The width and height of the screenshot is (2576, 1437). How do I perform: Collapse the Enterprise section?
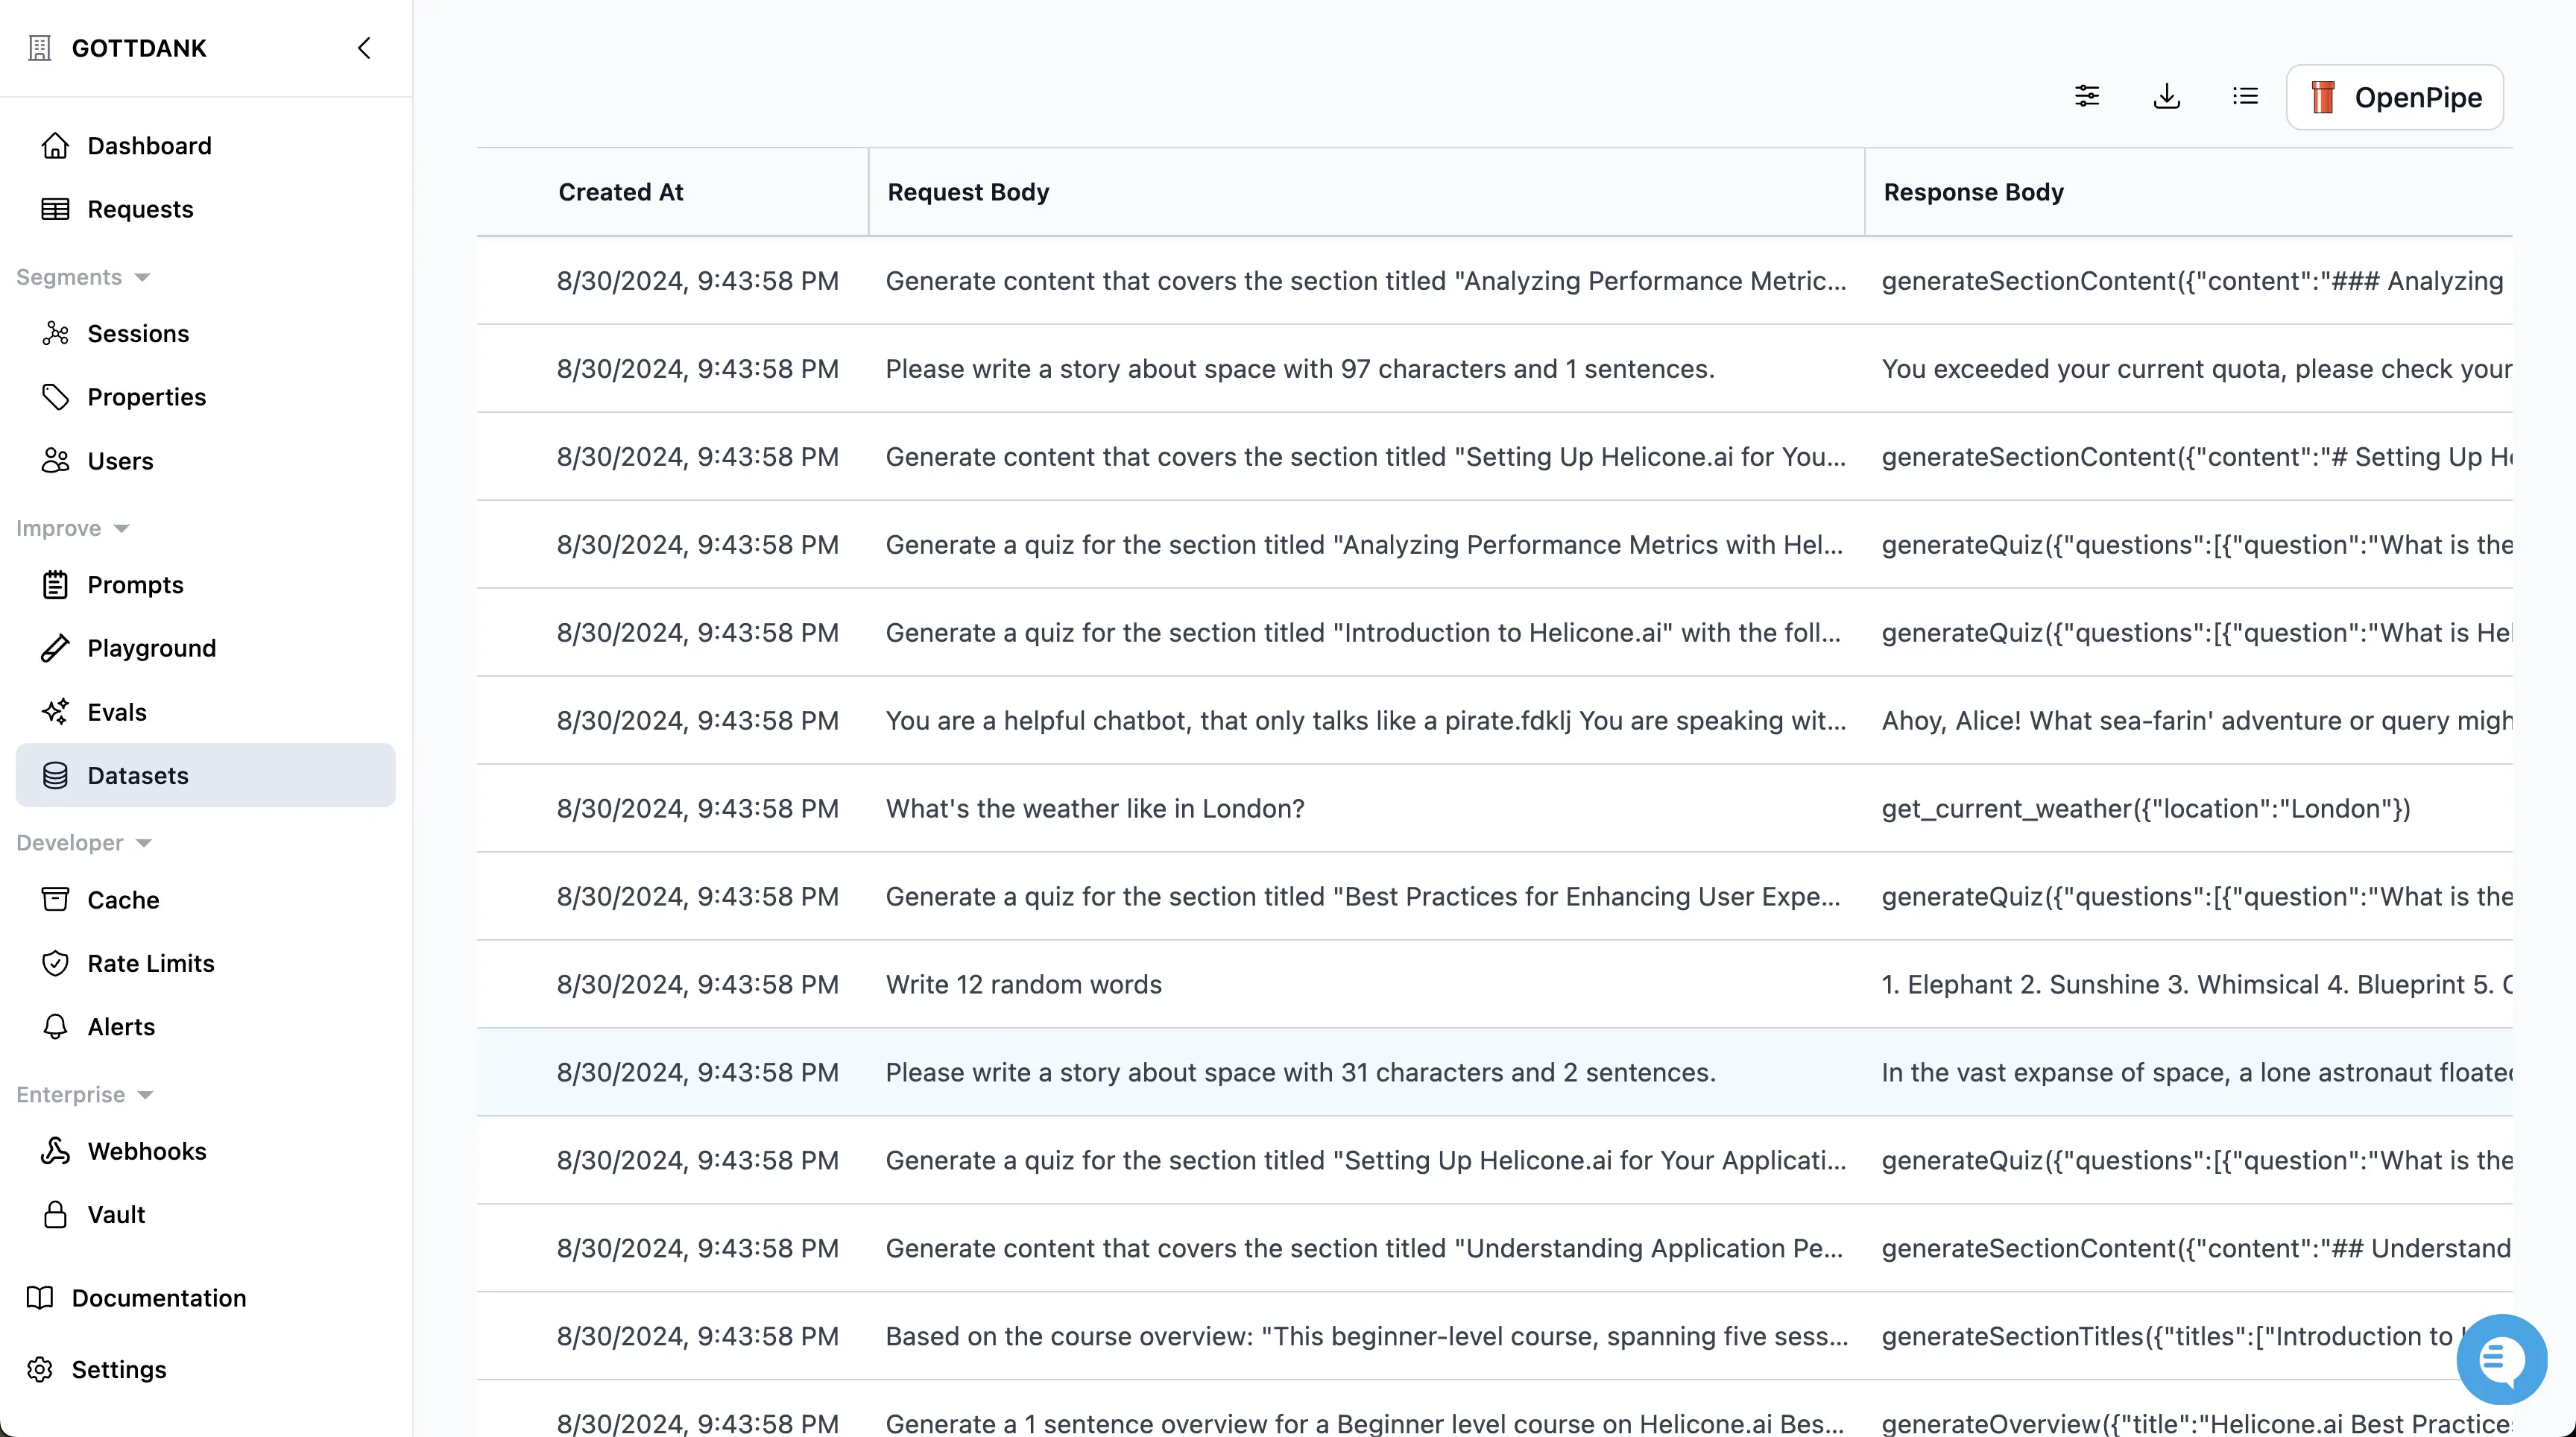point(145,1095)
